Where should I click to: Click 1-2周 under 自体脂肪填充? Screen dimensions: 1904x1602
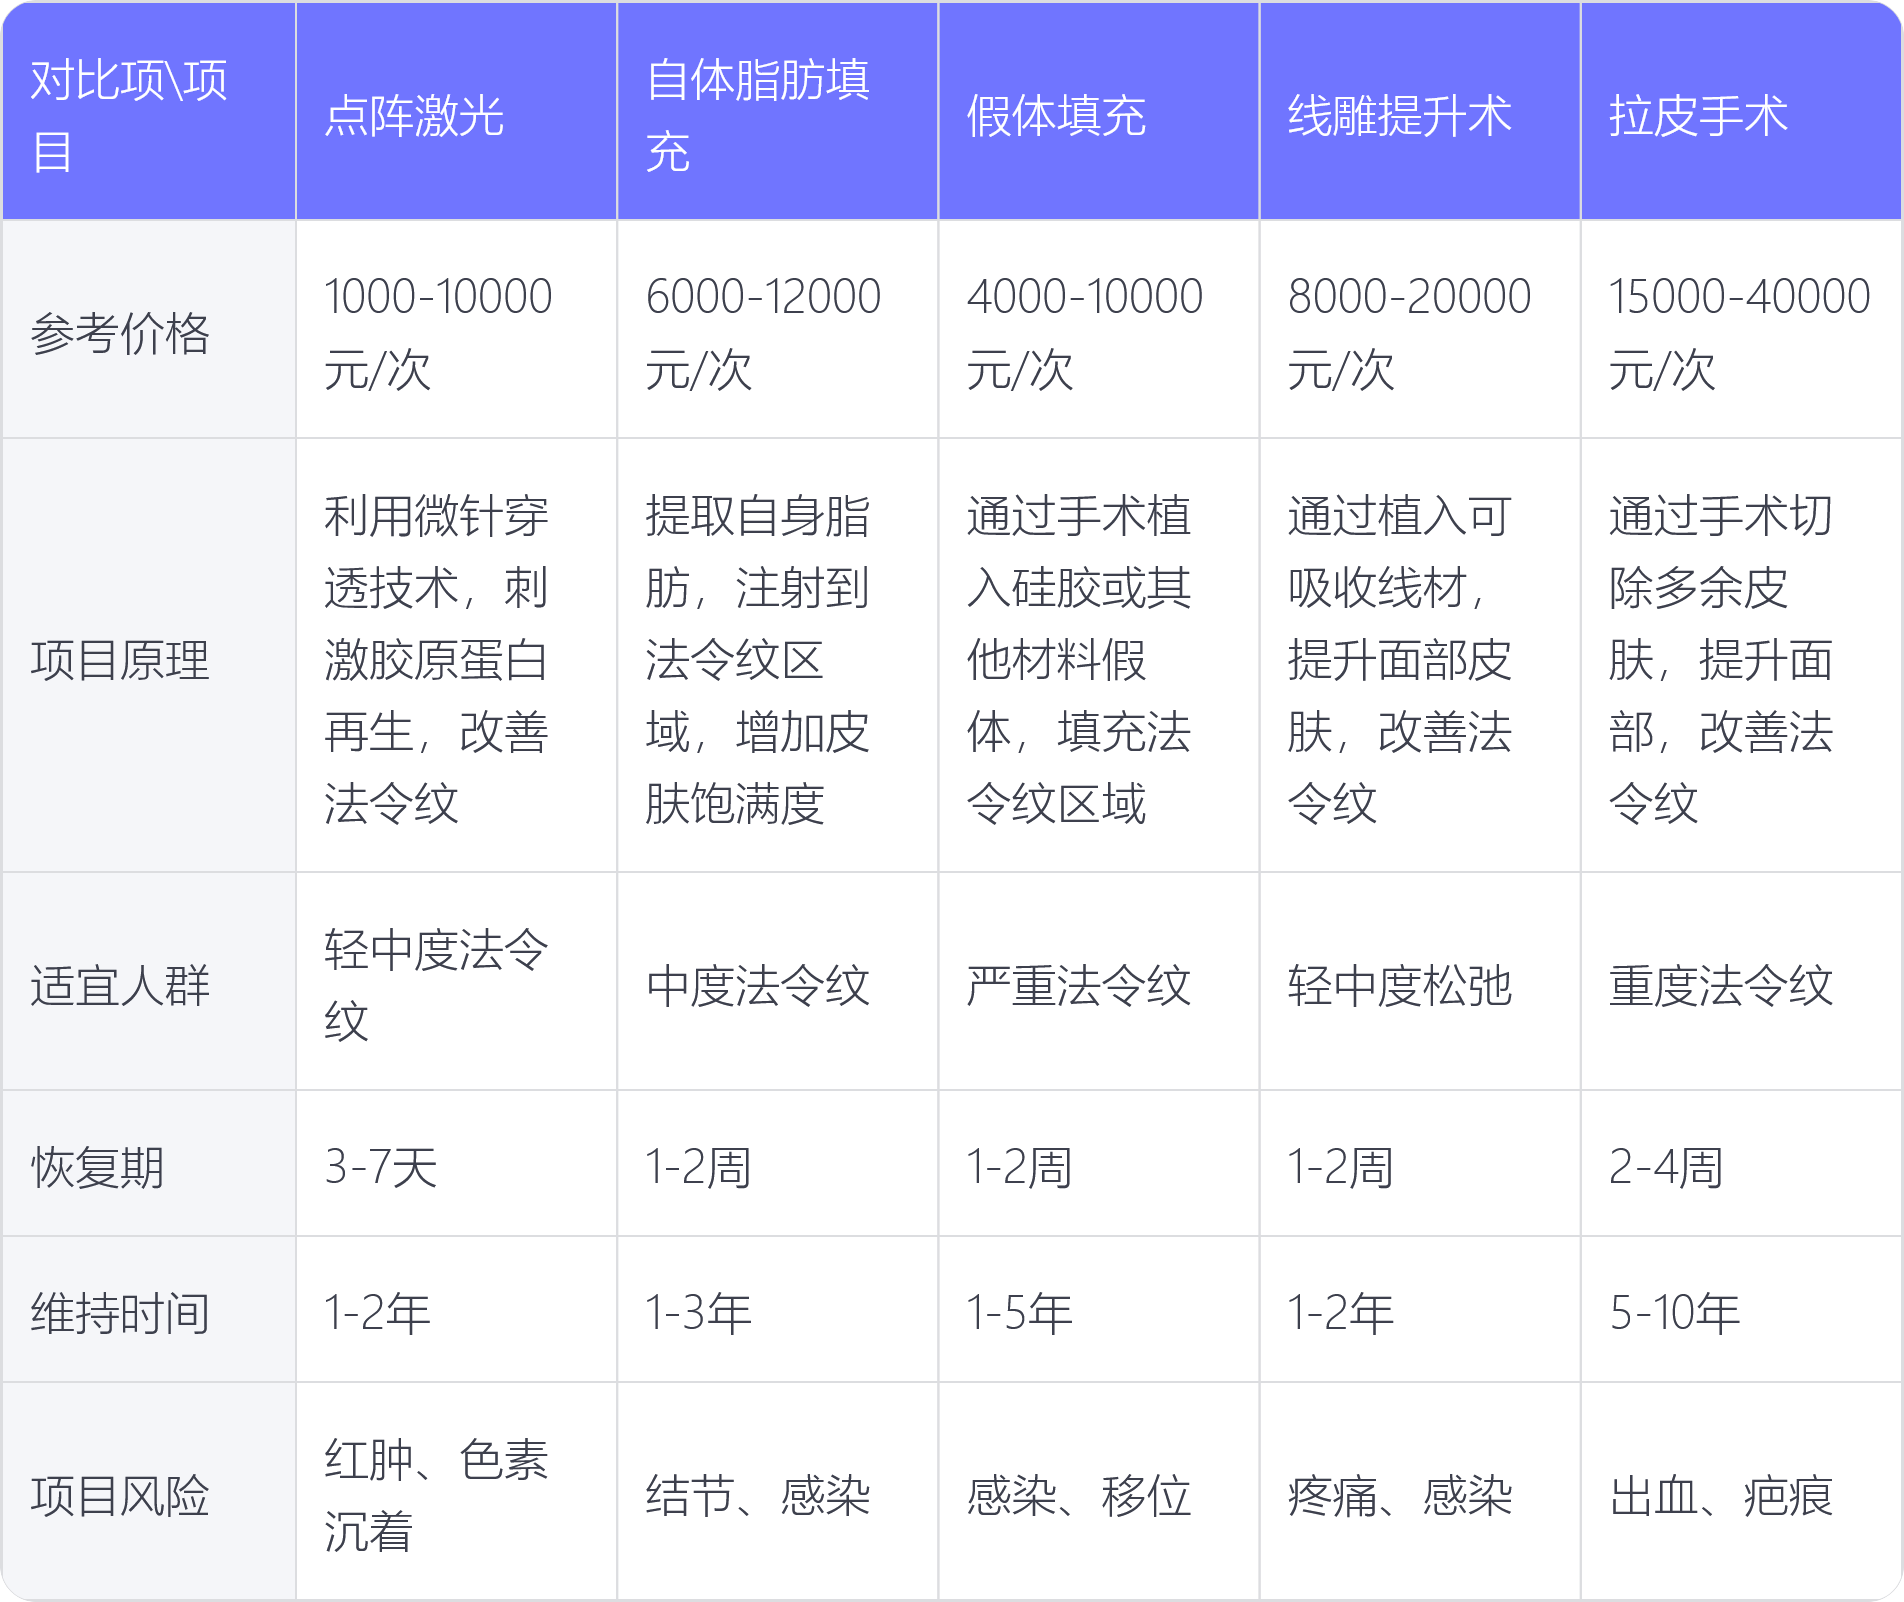778,1163
